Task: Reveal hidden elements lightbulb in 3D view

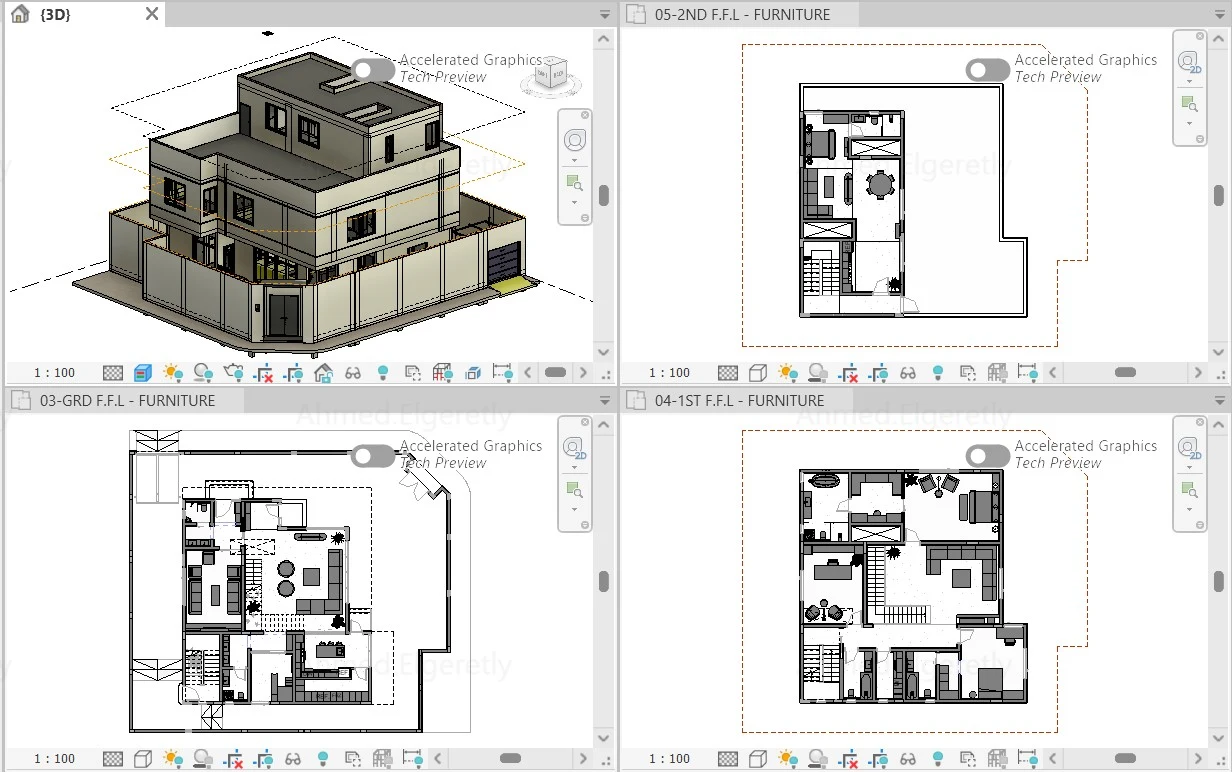Action: 382,373
